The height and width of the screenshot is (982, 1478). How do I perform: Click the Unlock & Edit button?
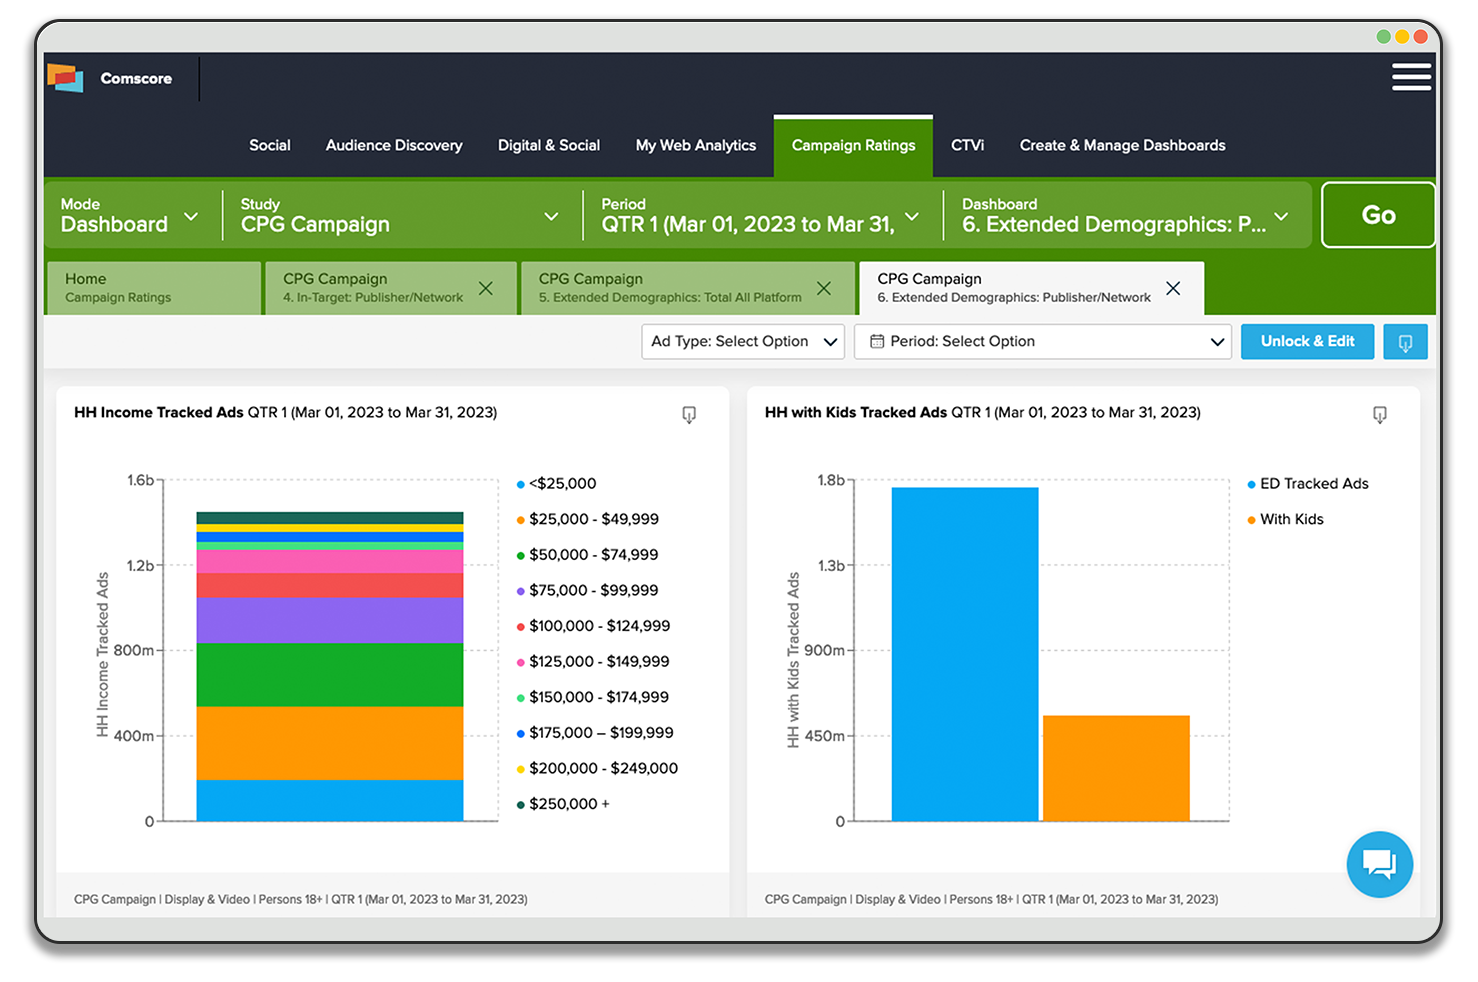click(1307, 342)
